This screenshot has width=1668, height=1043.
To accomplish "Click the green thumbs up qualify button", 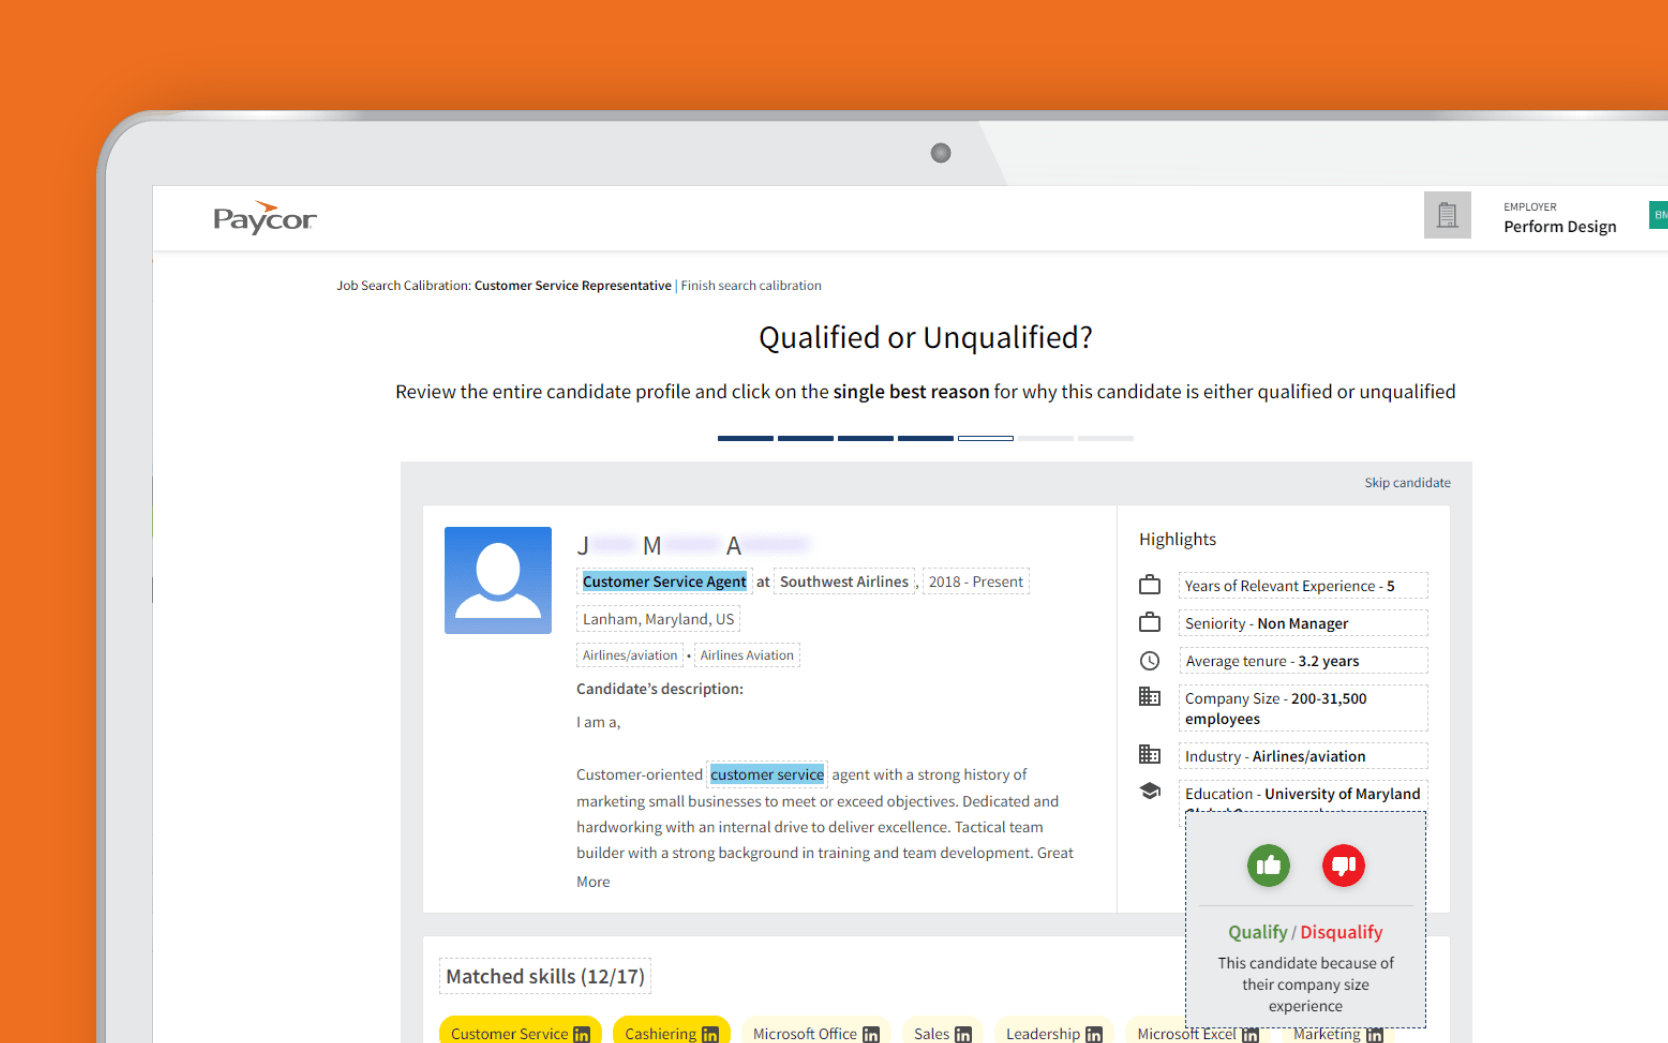I will [1268, 865].
